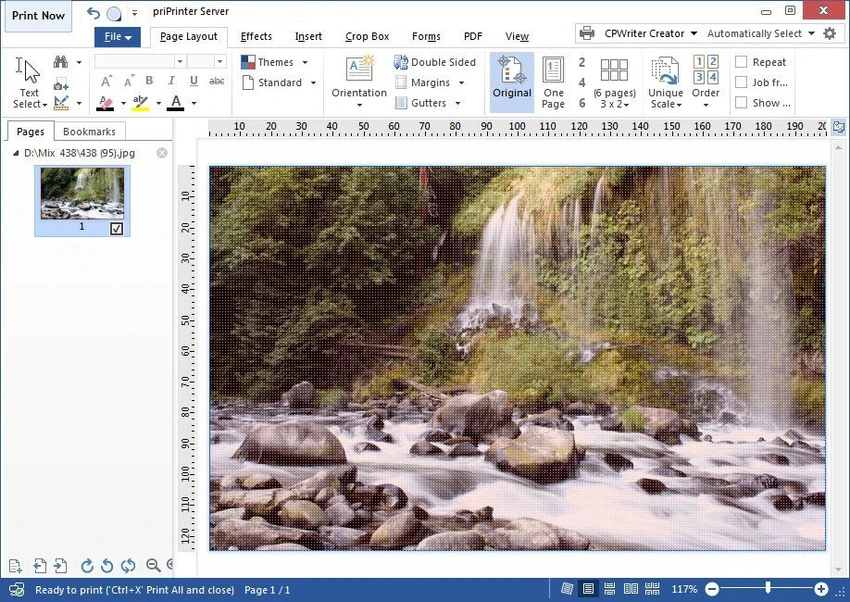Screen dimensions: 850x602
Task: Select the thumbnails grid view icon in status bar
Action: [652, 588]
